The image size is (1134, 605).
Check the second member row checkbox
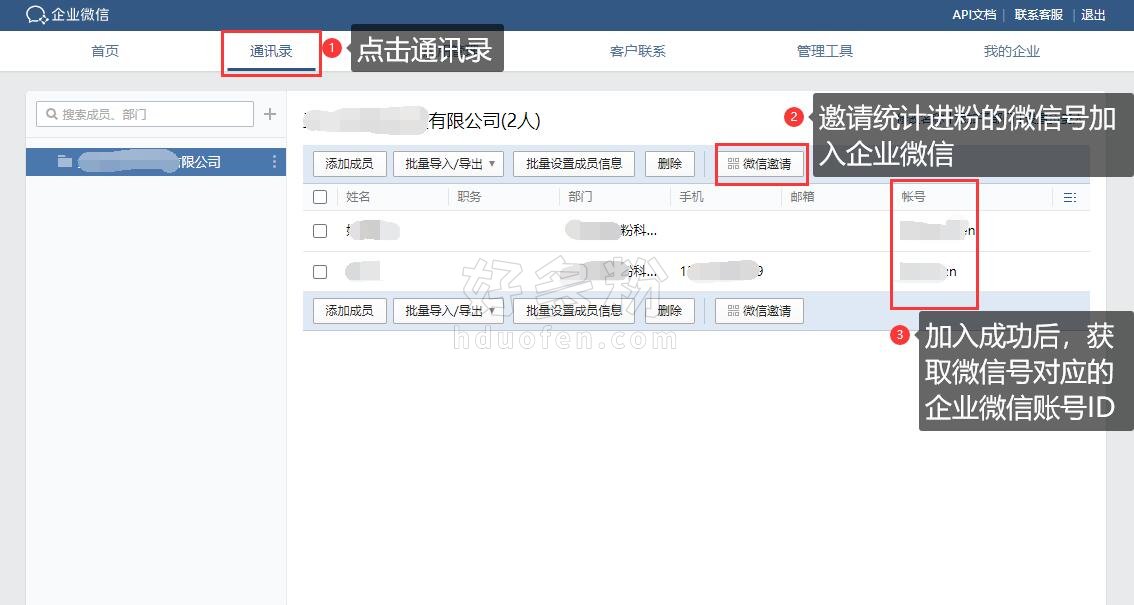pyautogui.click(x=320, y=272)
